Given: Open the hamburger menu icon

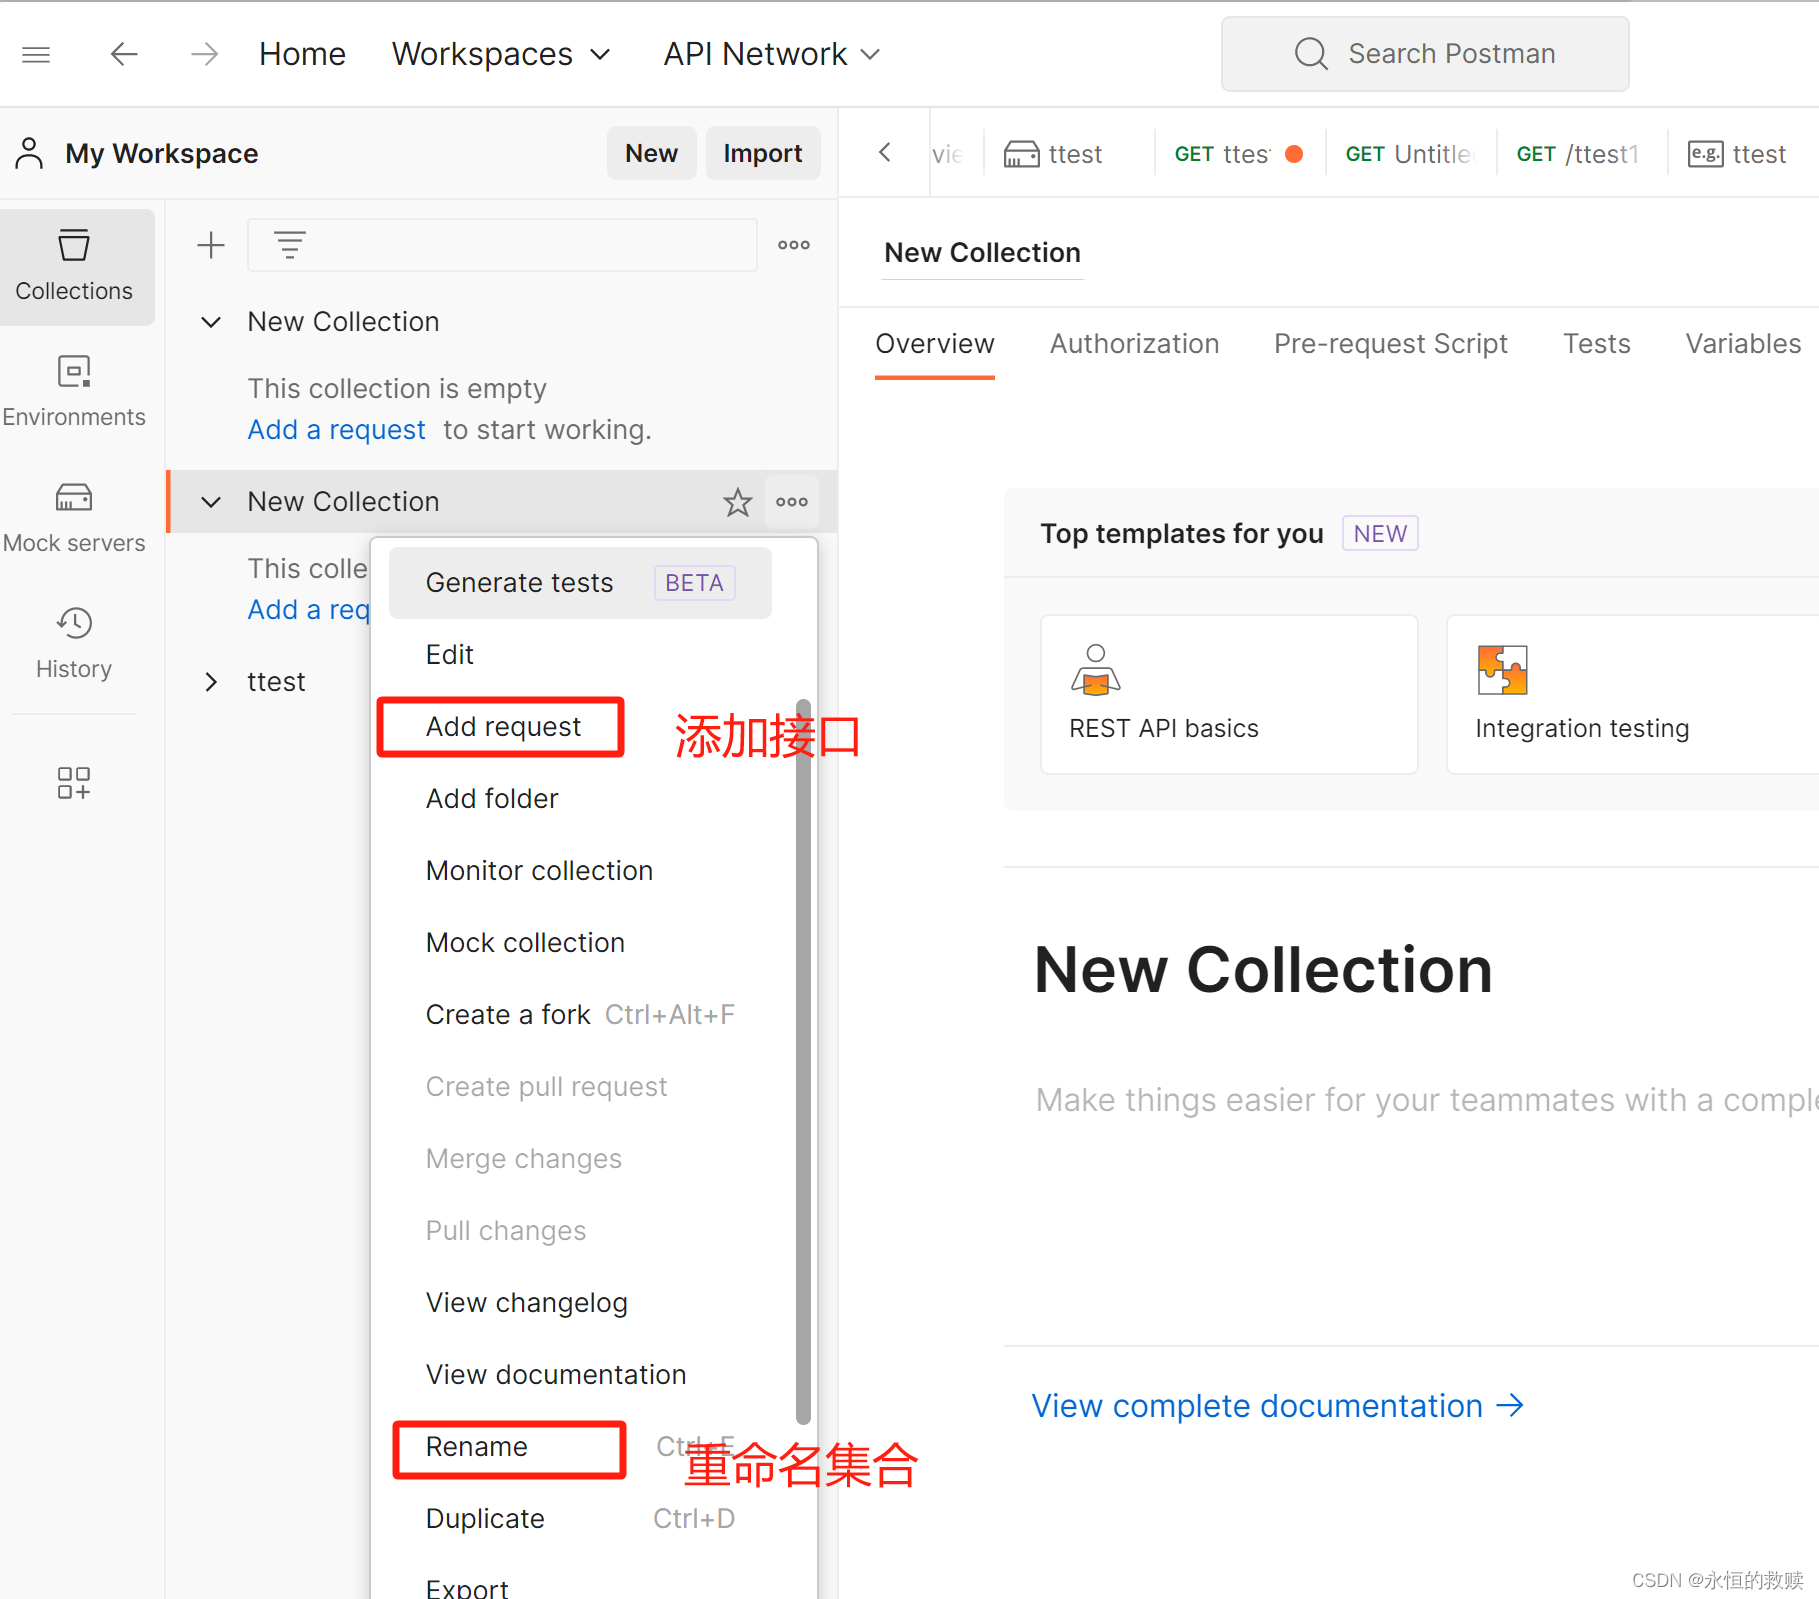Looking at the screenshot, I should click(x=36, y=54).
